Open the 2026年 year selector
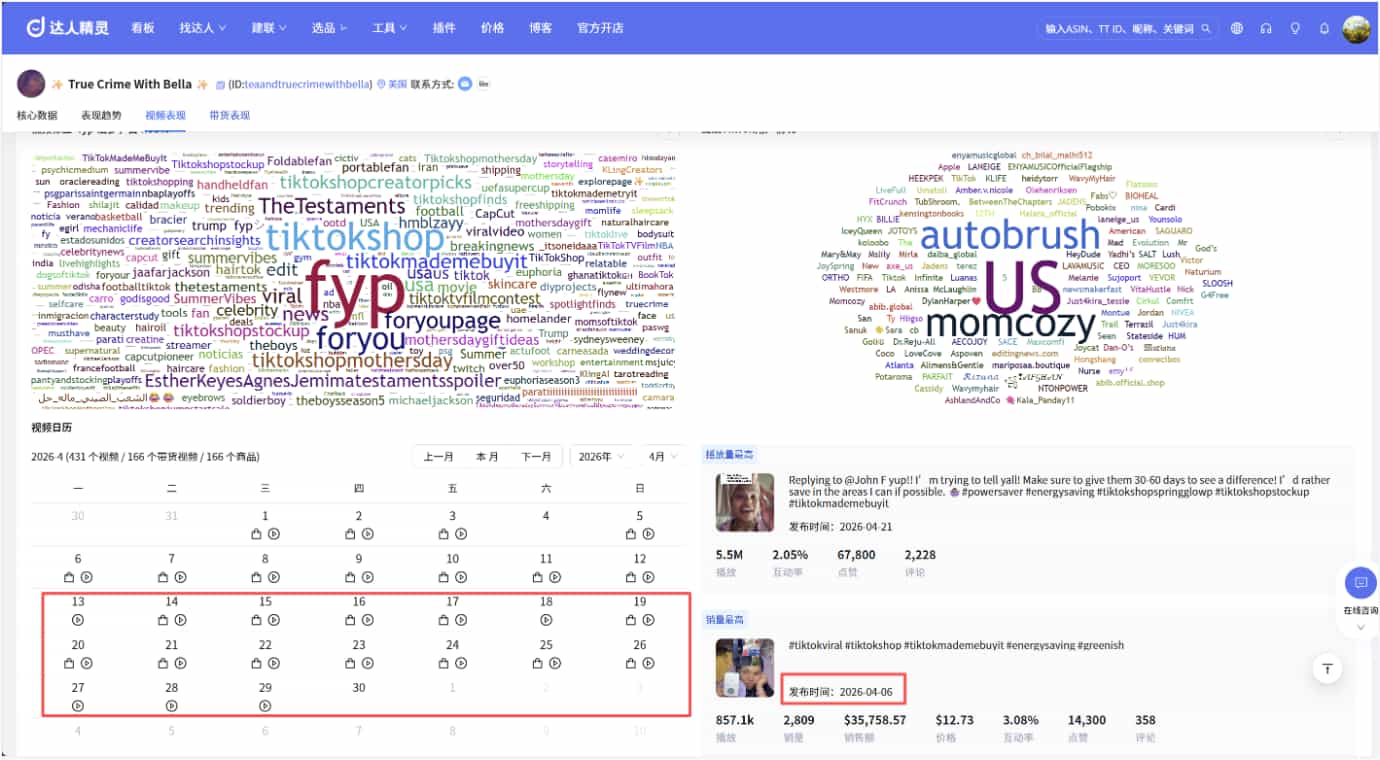This screenshot has height=760, width=1380. tap(600, 456)
